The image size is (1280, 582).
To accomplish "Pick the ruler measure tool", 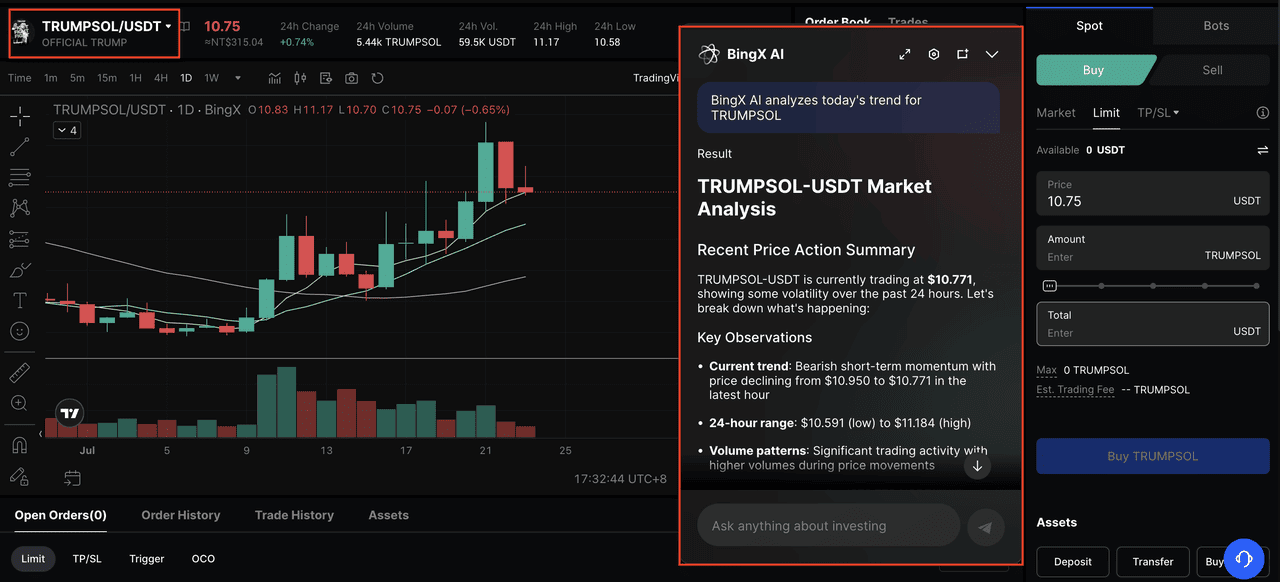I will pos(19,373).
